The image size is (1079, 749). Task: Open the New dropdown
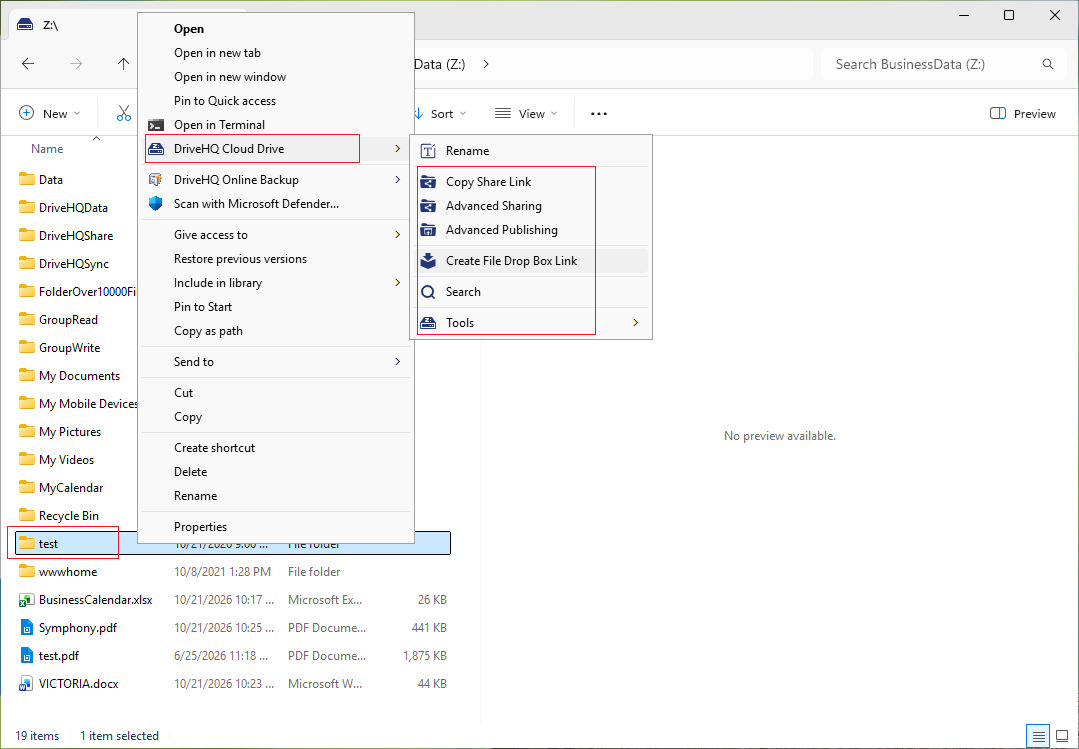coord(49,114)
